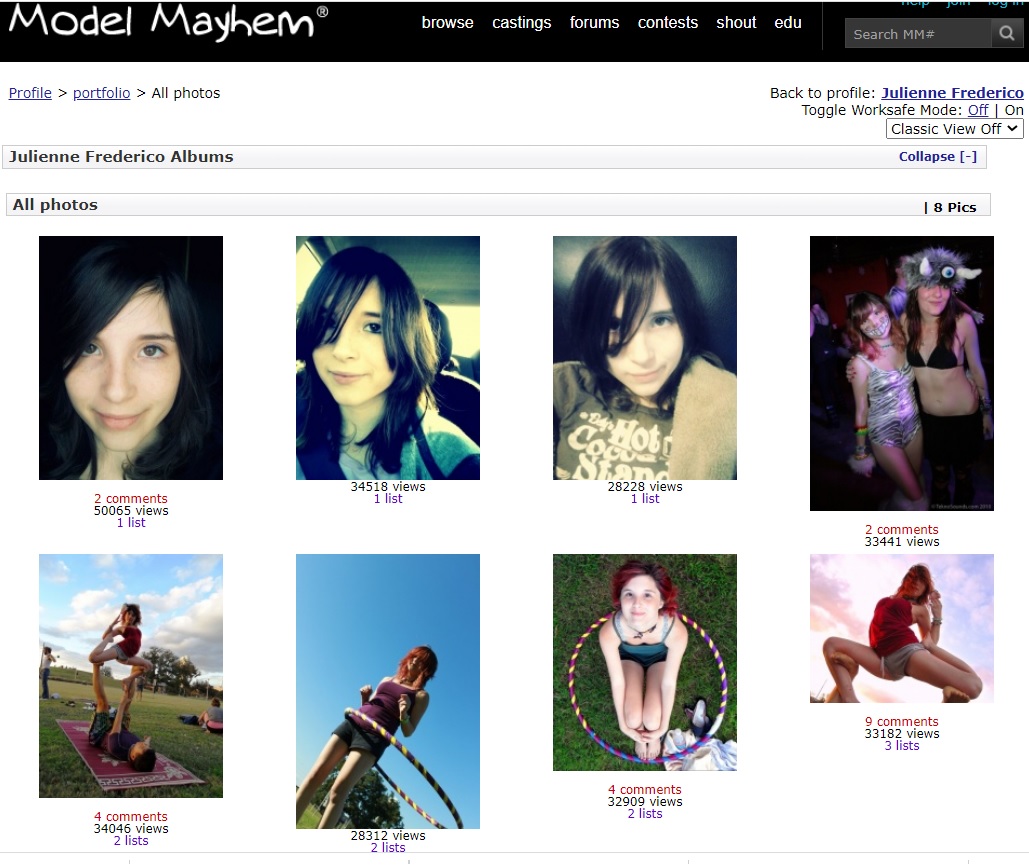Image resolution: width=1029 pixels, height=867 pixels.
Task: Click the 'Julienne Frederico Albums' heading
Action: point(121,157)
